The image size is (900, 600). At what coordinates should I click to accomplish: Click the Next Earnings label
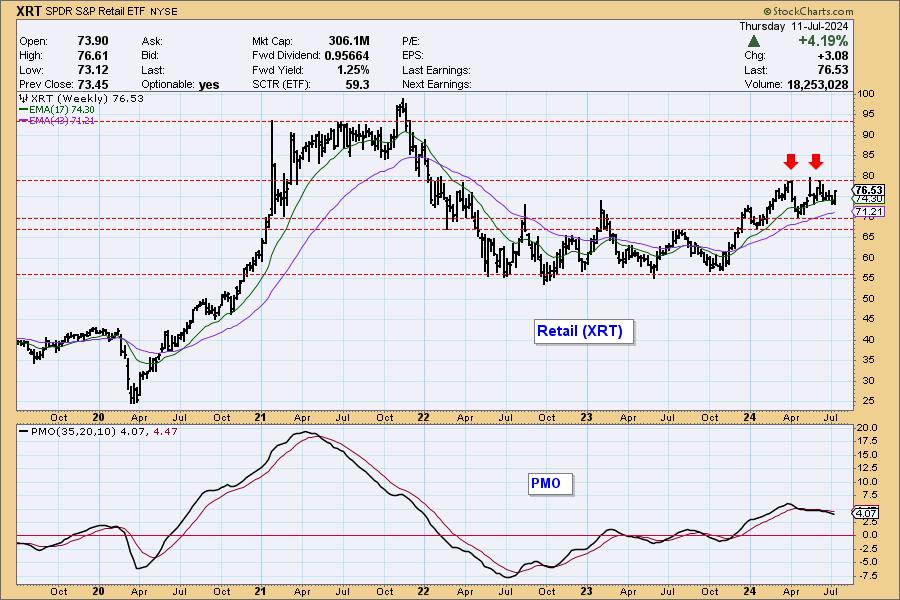tap(437, 84)
